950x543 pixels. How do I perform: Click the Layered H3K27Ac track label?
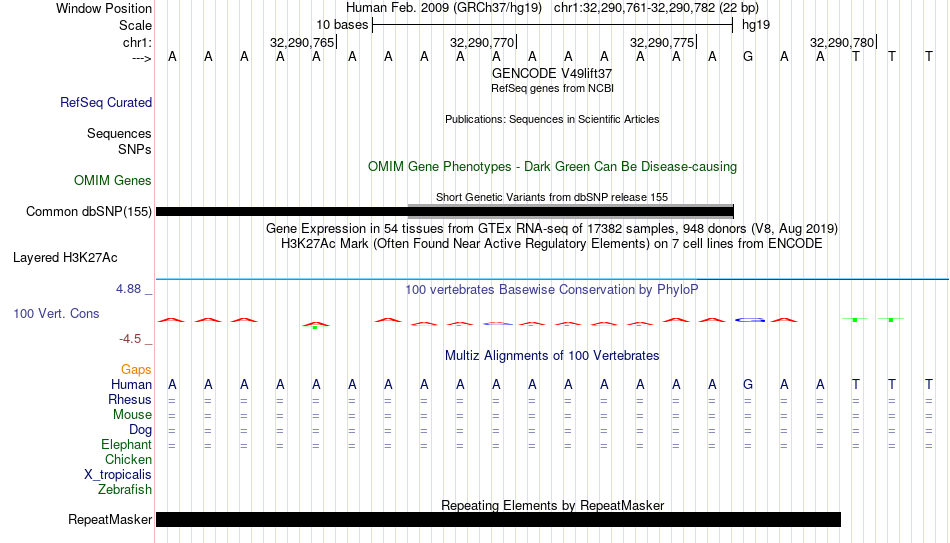point(65,258)
